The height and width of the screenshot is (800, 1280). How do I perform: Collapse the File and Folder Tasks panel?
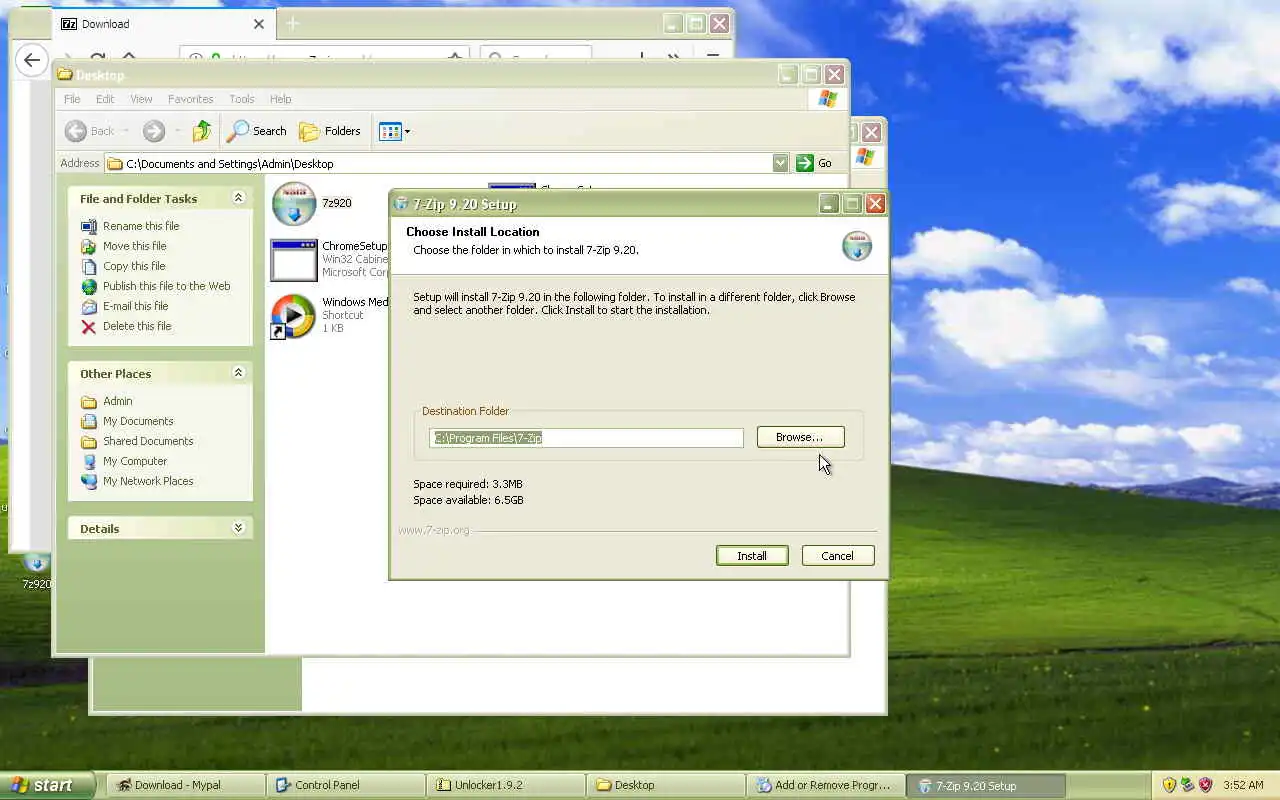tap(238, 198)
